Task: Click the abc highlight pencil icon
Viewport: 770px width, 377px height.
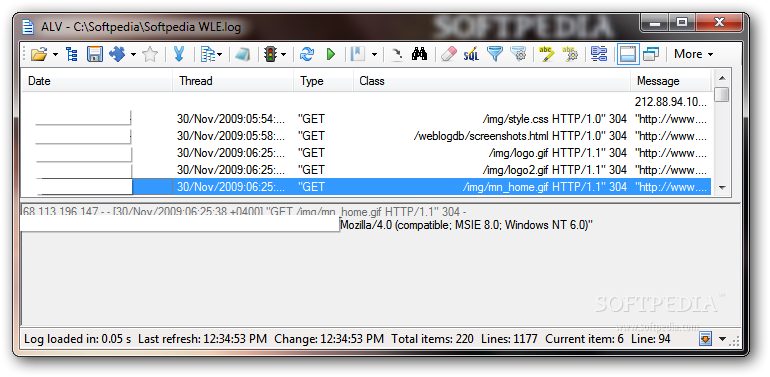Action: click(x=546, y=54)
